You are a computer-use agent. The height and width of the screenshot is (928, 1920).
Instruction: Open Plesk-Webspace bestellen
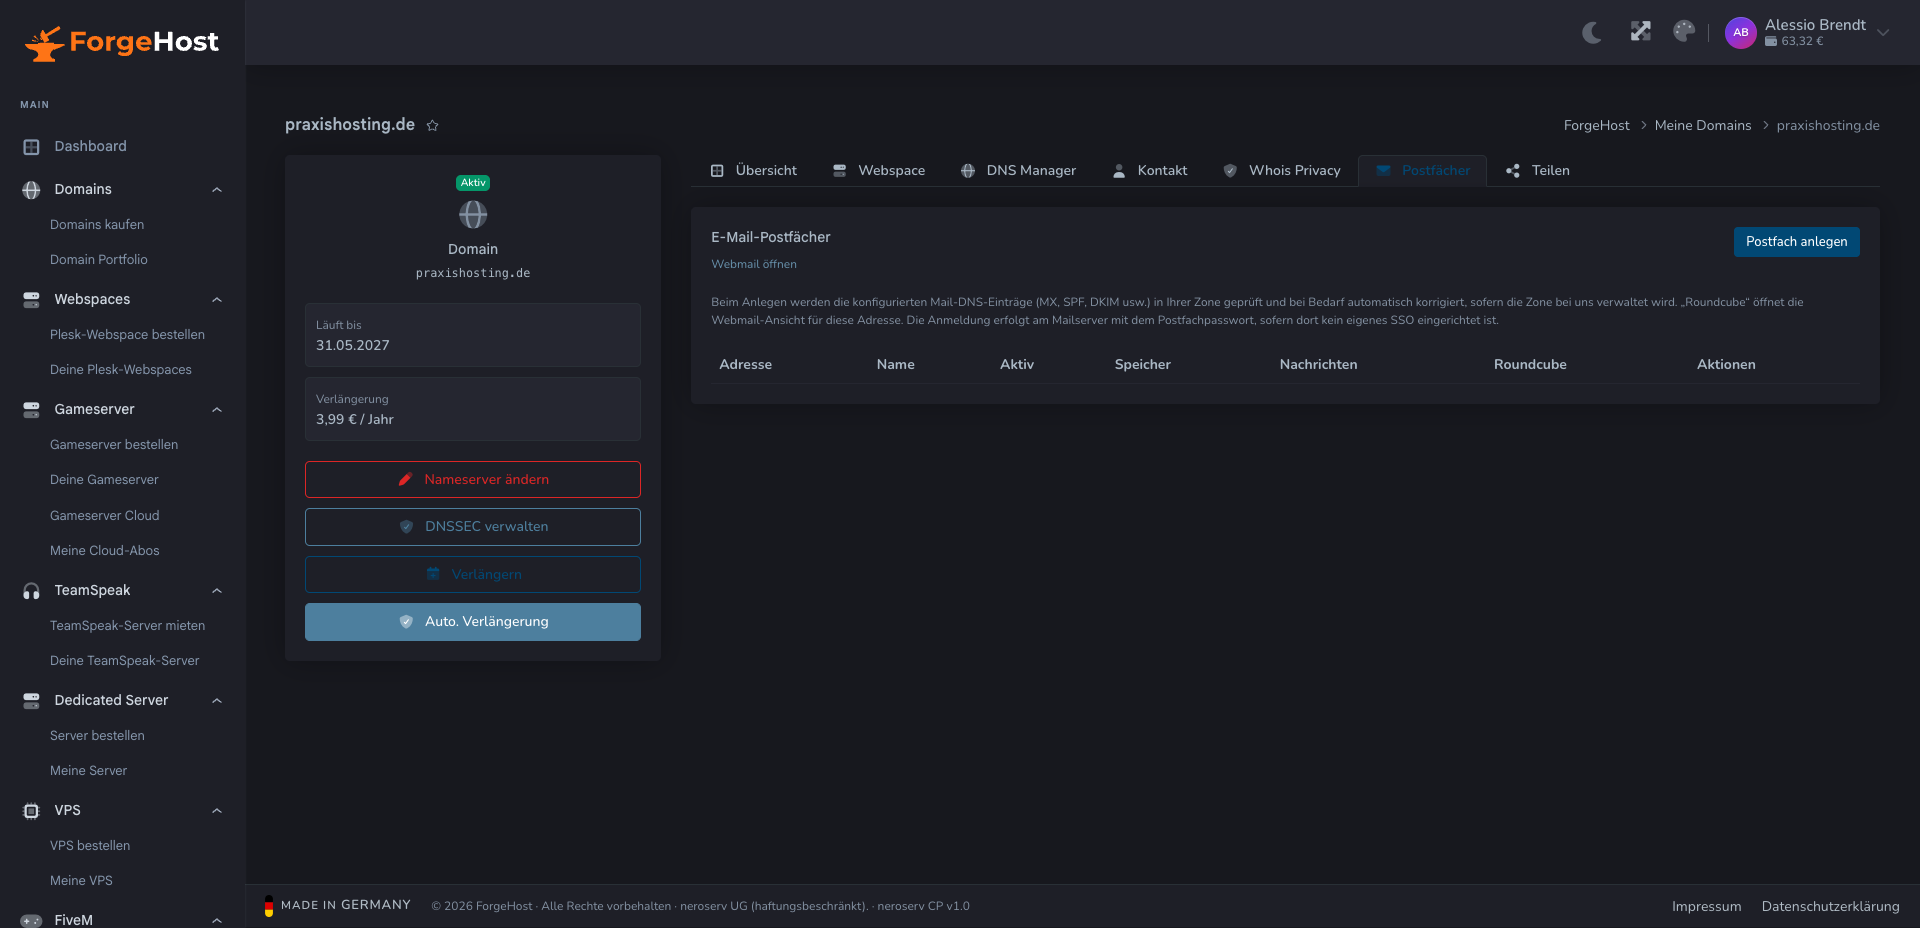[127, 335]
